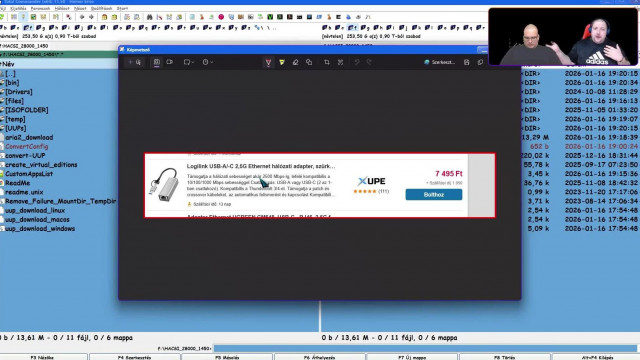Undo the last edit in Képmetsző
The image size is (640, 360).
click(357, 62)
